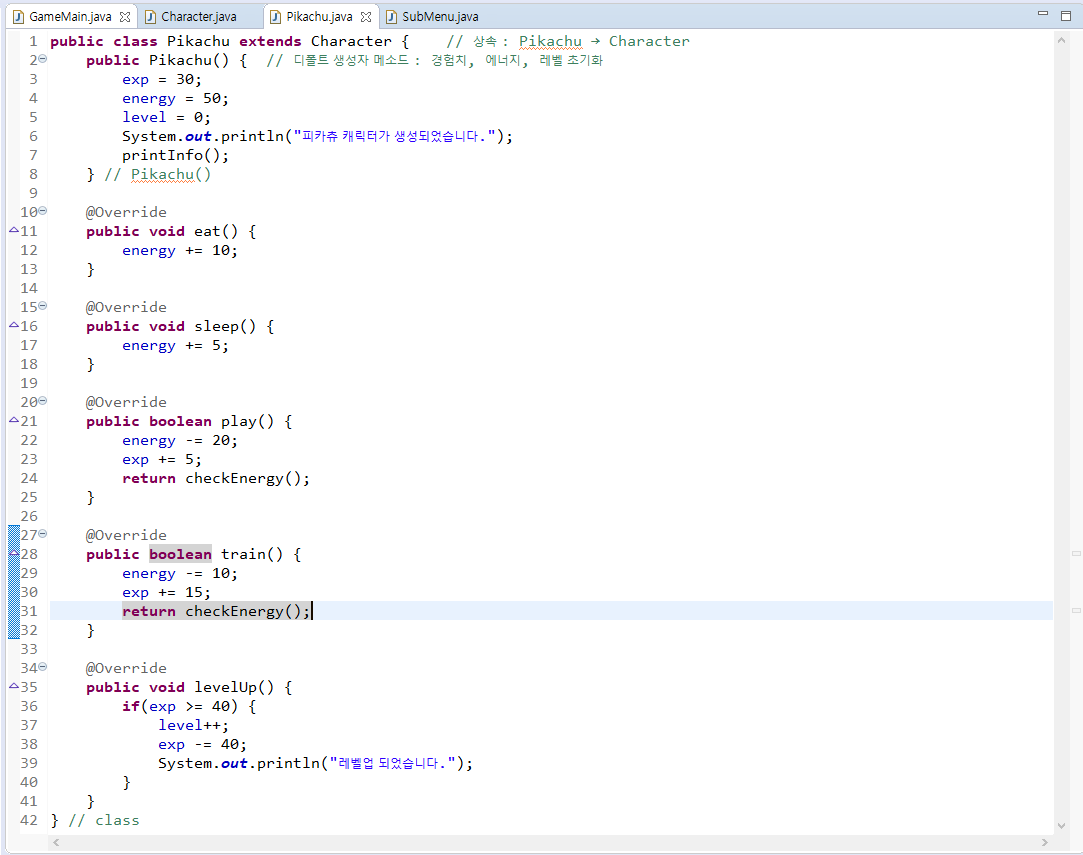Click the override marker beside line 28
Viewport: 1083px width, 855px height.
(x=14, y=553)
